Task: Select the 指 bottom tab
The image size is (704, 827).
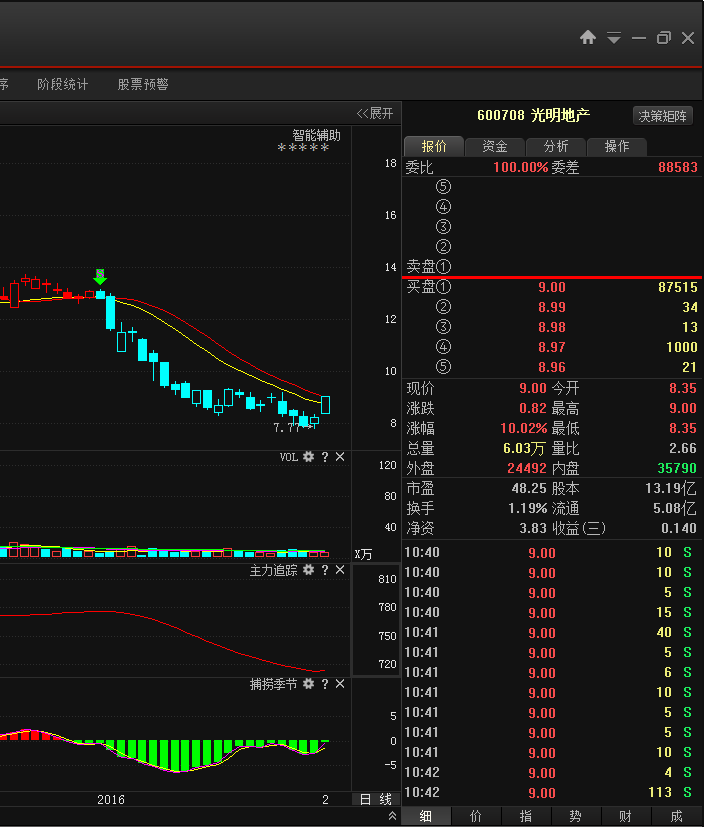Action: [526, 816]
